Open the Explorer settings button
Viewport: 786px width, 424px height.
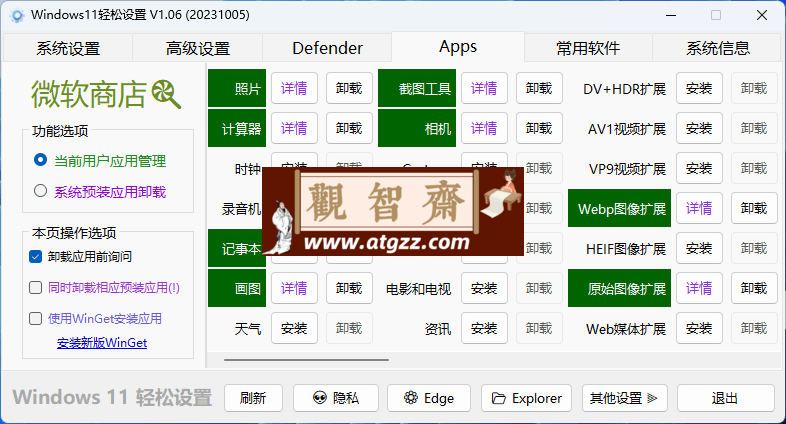coord(526,398)
